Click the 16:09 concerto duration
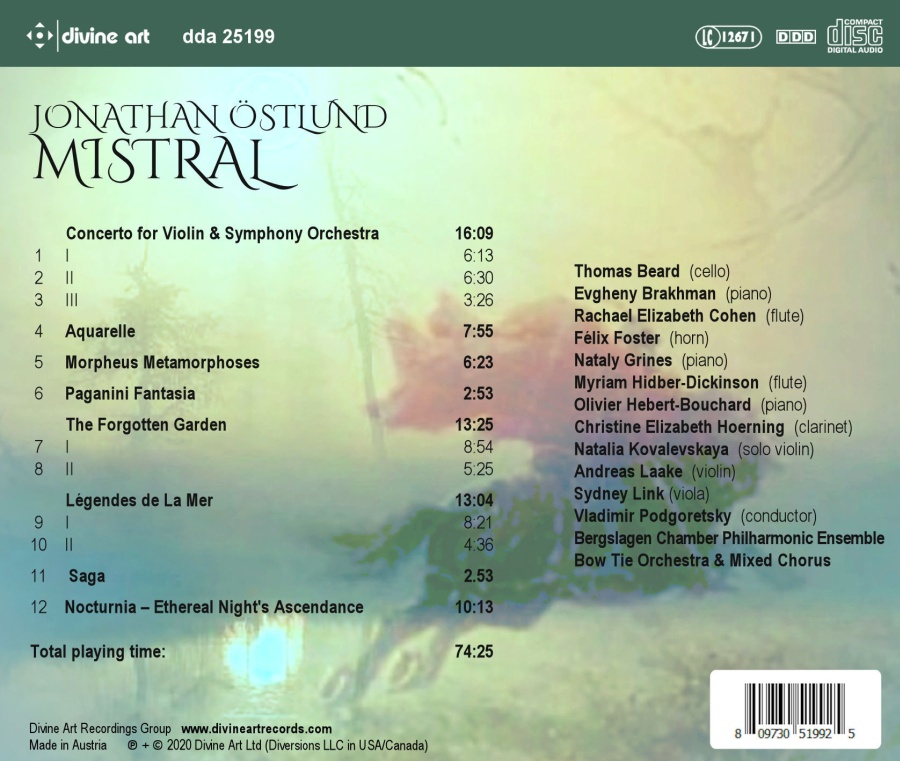This screenshot has height=761, width=900. click(x=474, y=234)
